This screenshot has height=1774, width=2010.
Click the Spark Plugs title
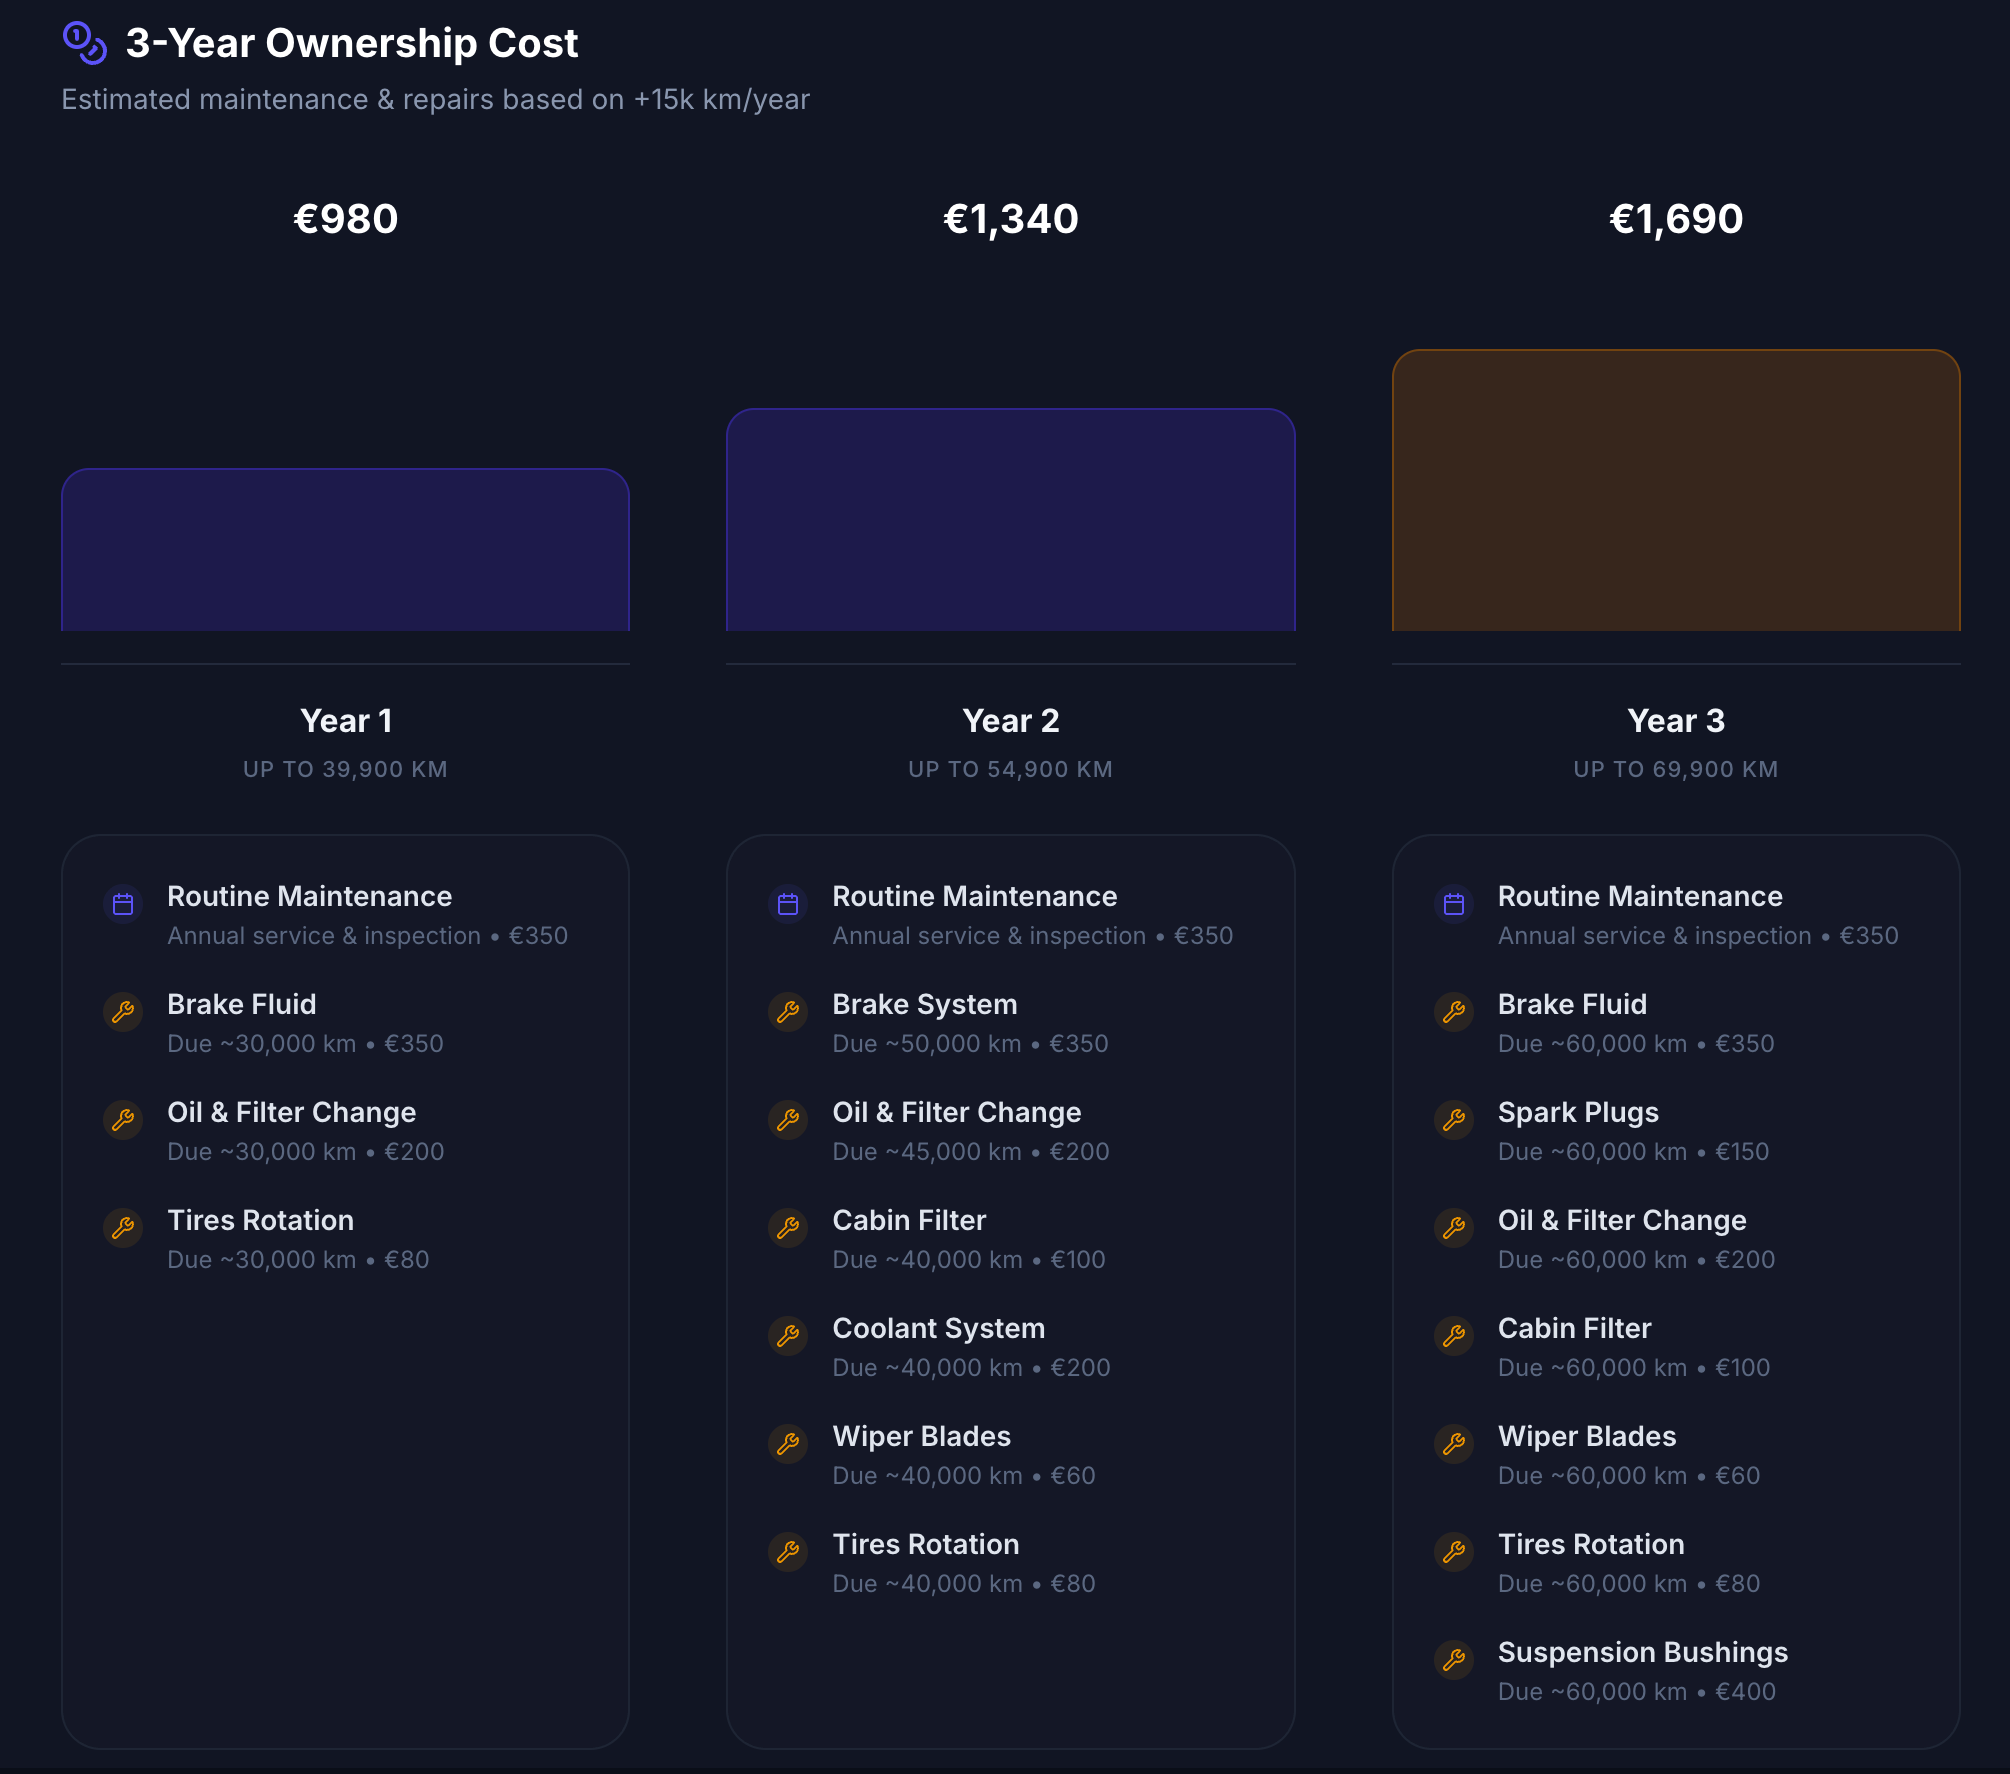click(1578, 1112)
